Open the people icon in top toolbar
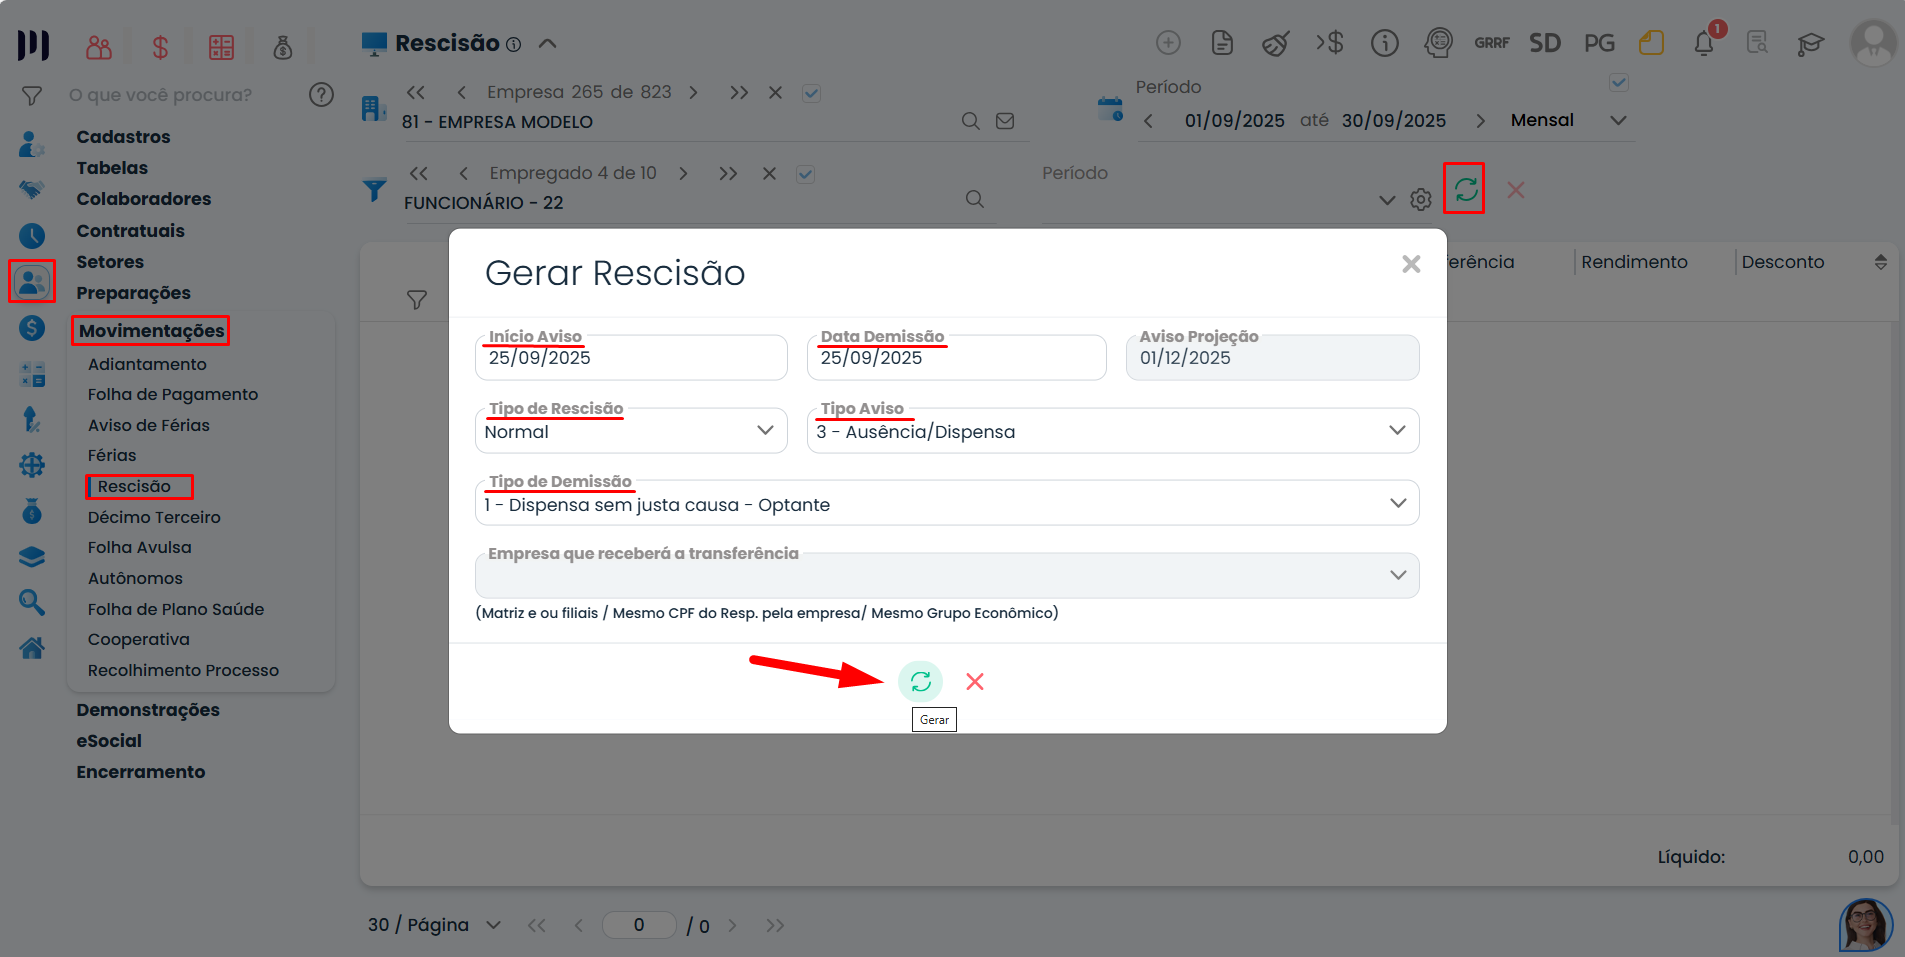 99,47
